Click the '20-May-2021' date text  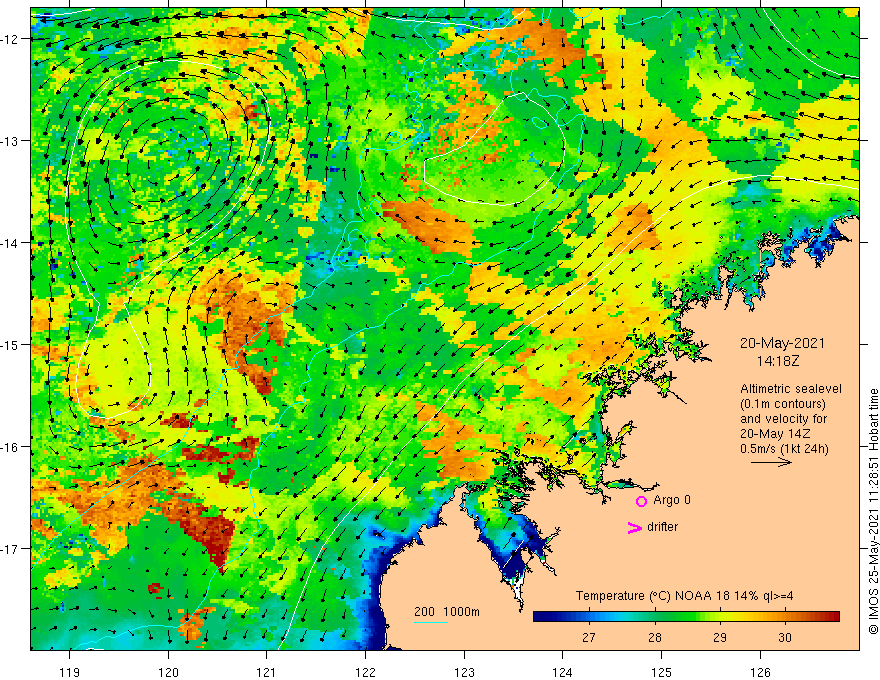(x=782, y=343)
